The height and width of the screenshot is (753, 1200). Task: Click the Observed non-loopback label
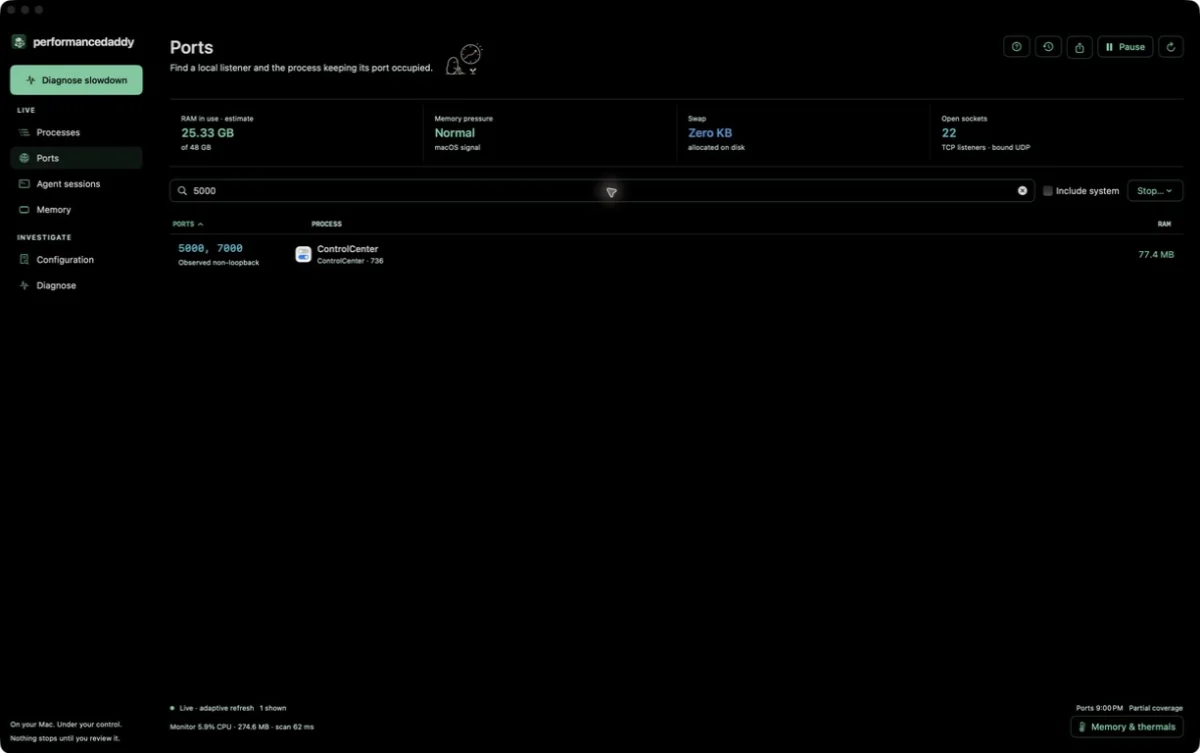pyautogui.click(x=218, y=263)
